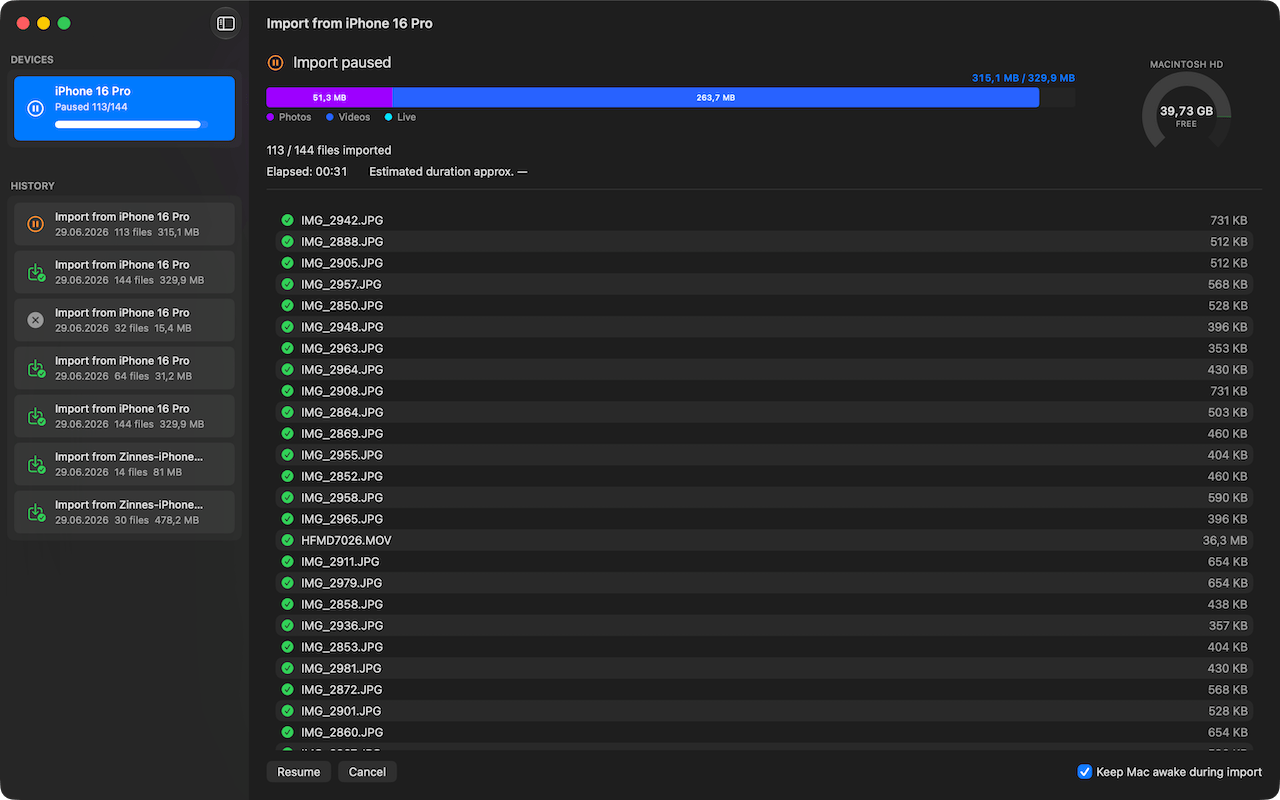Select the IMG_2850.JPG file name
Image resolution: width=1280 pixels, height=800 pixels.
pyautogui.click(x=342, y=305)
